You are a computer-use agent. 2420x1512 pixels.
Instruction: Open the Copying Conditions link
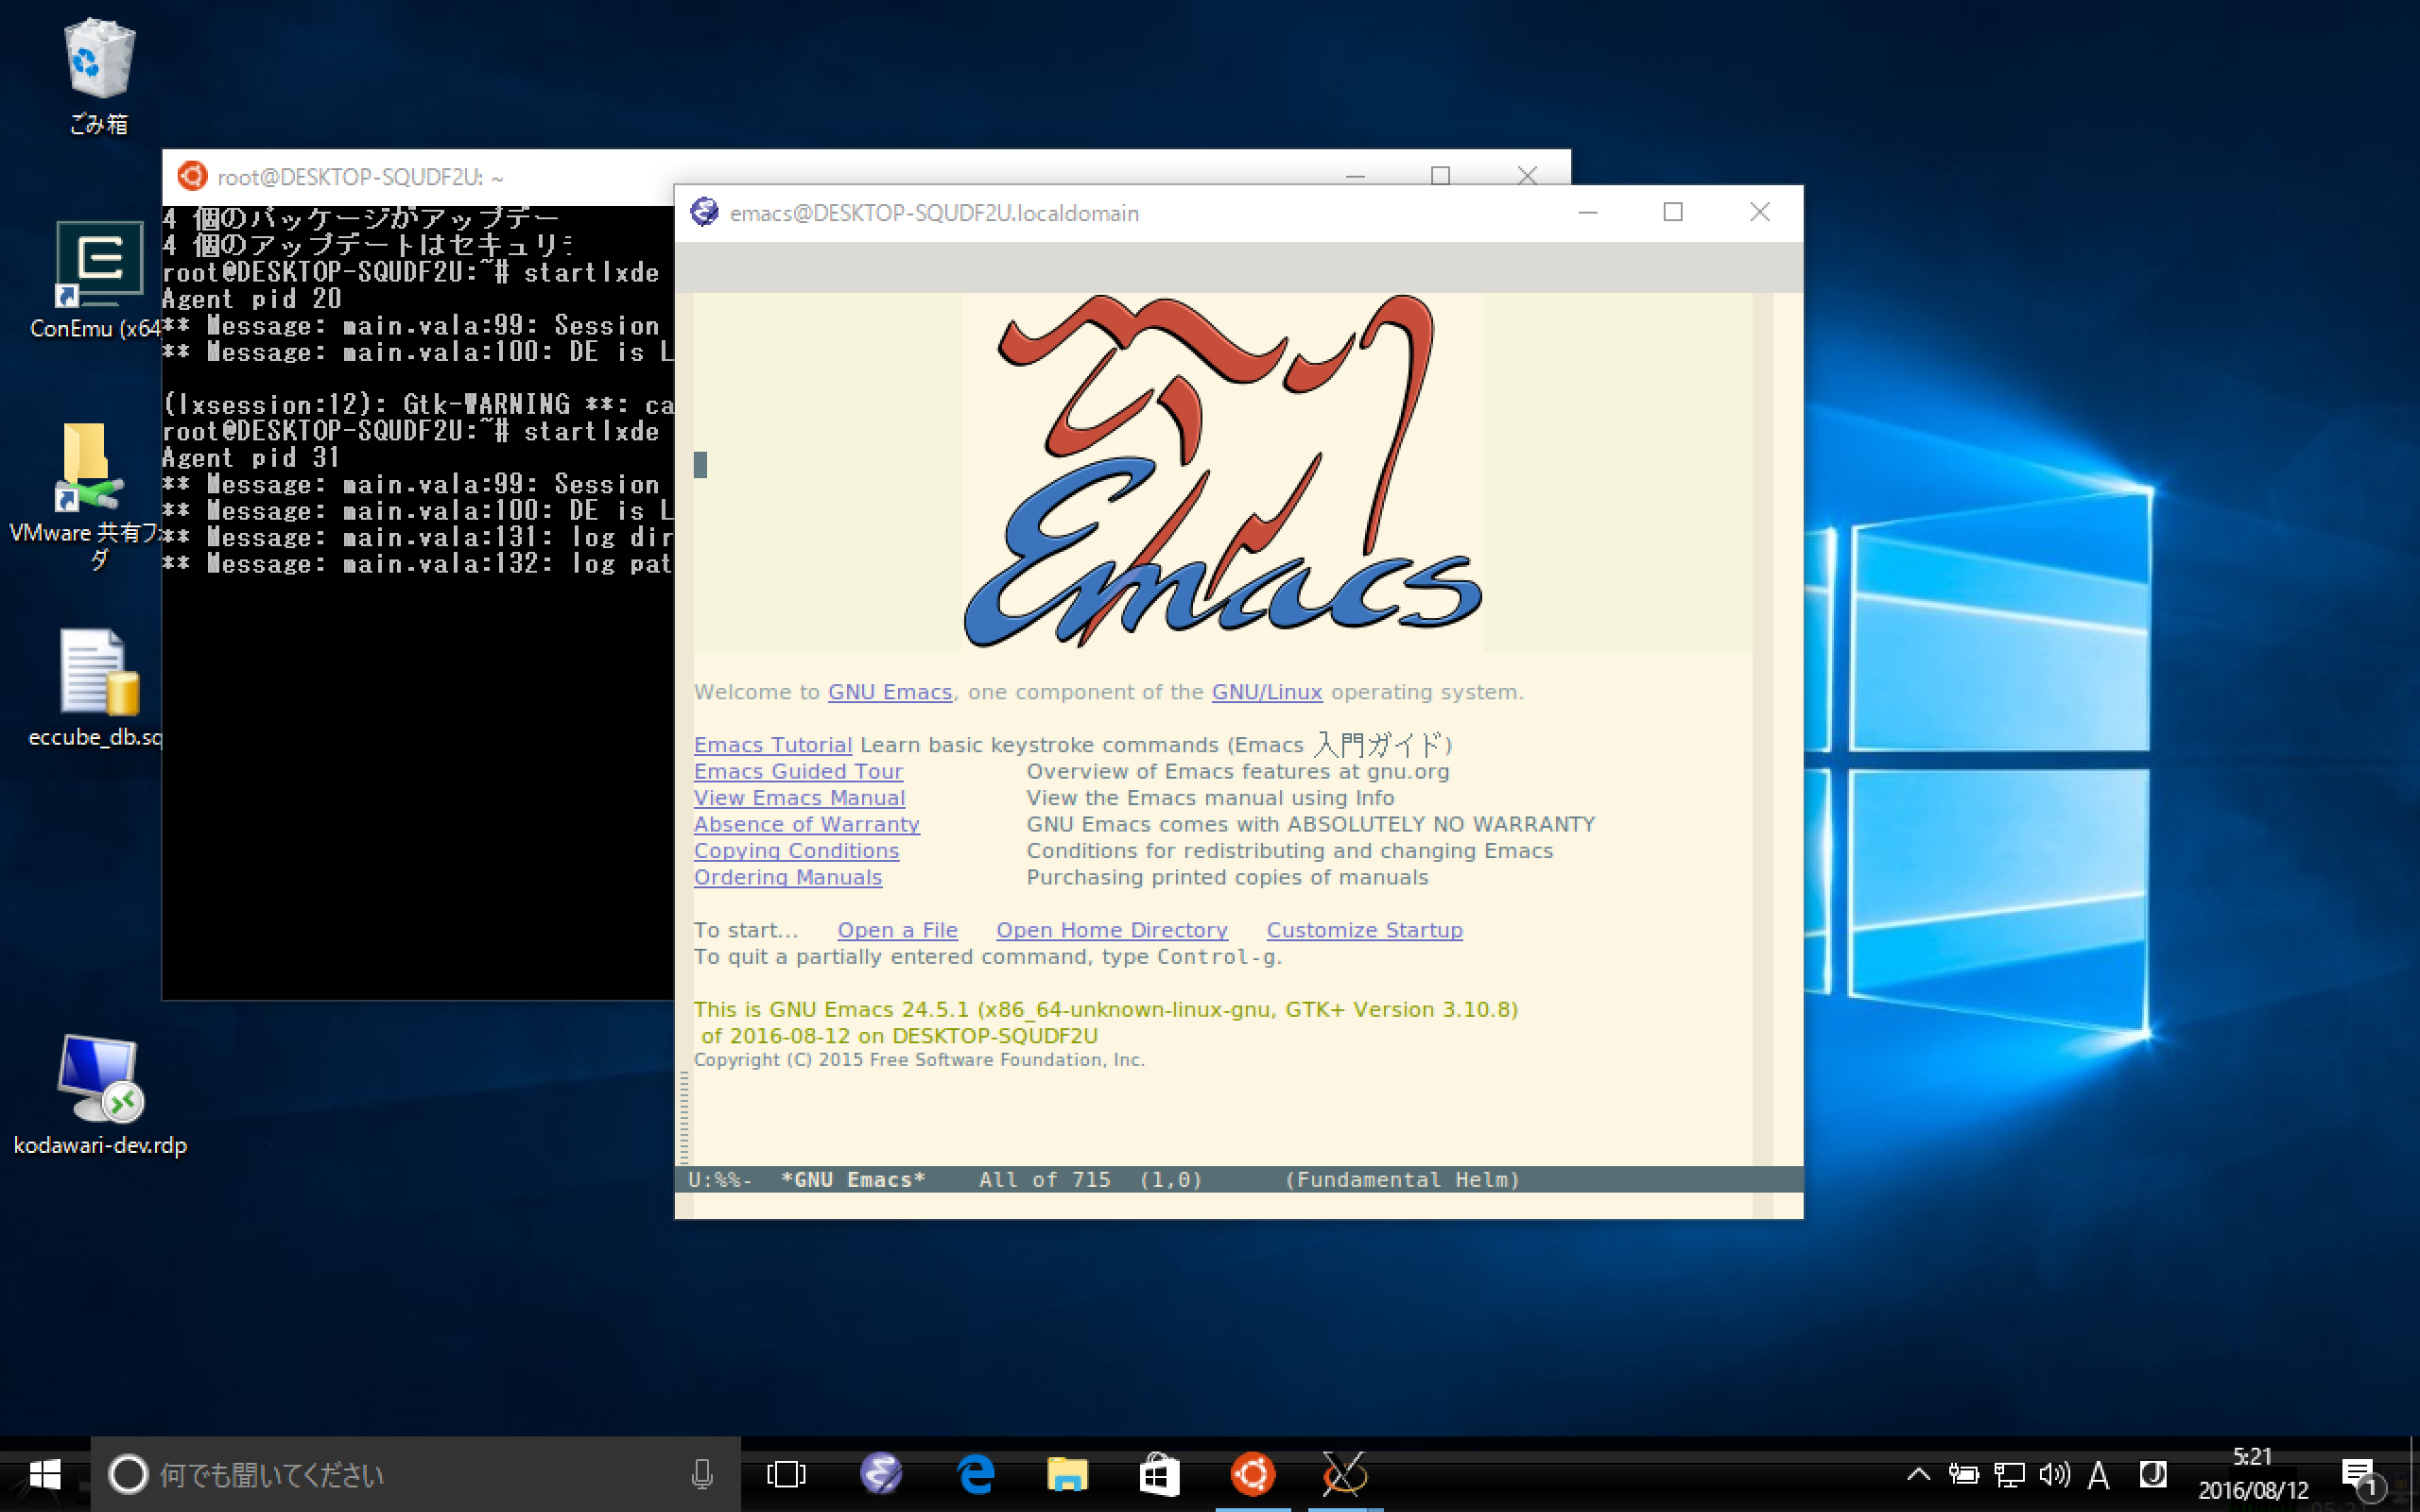pos(796,851)
